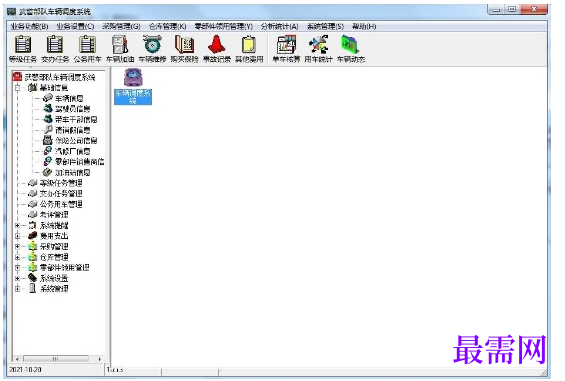This screenshot has height=381, width=565.
Task: Open the 车辆维修 repair icon
Action: point(152,49)
